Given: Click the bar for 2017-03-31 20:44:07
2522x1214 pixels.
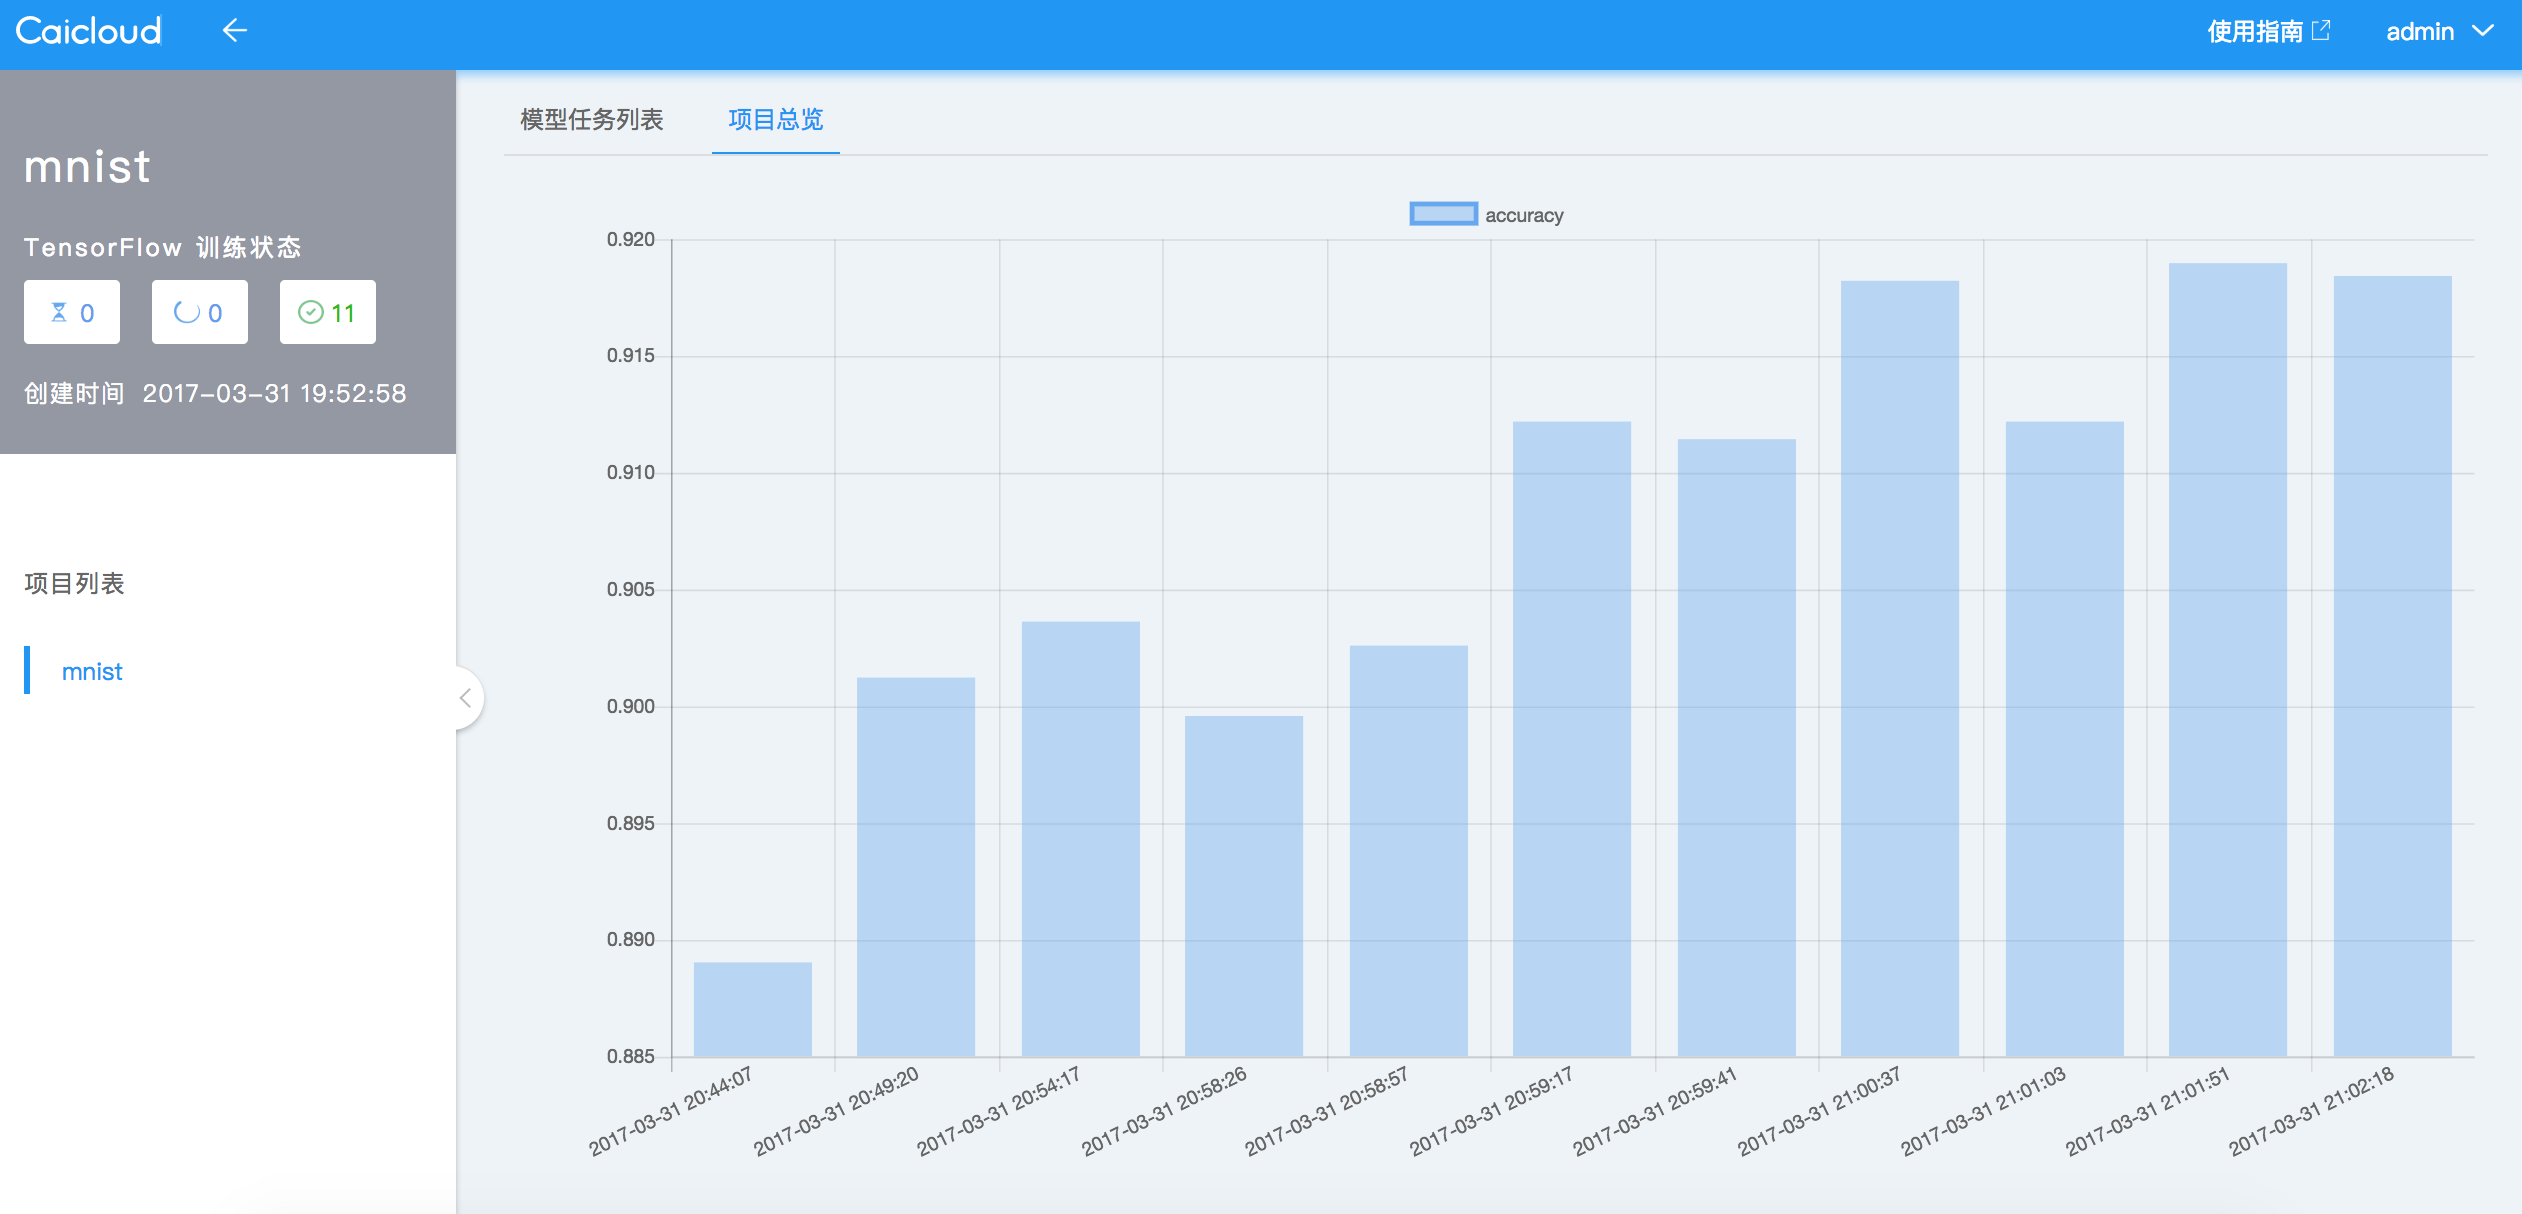Looking at the screenshot, I should (x=752, y=1008).
